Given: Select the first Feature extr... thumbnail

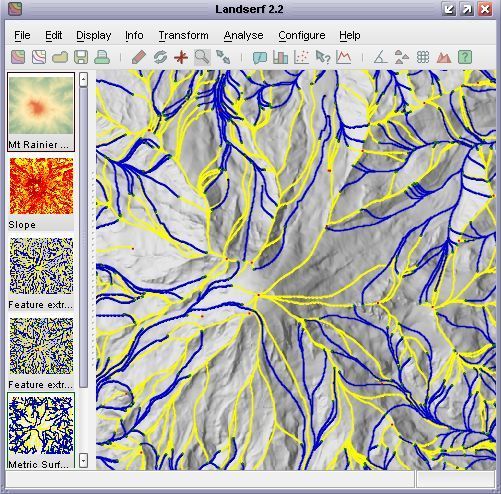Looking at the screenshot, I should click(x=41, y=266).
